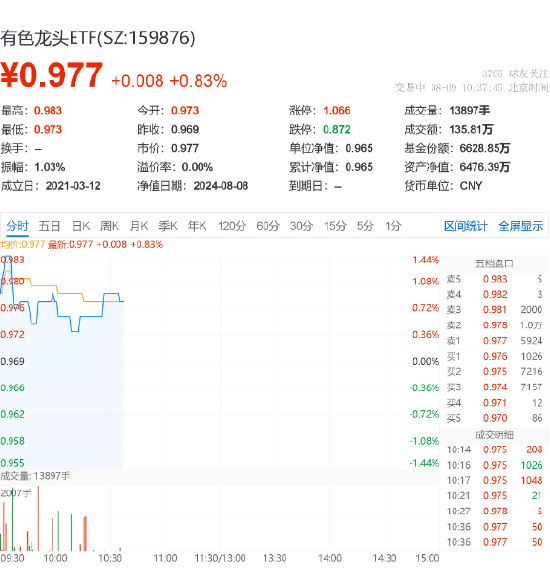Click the 10:14 trade detail row
Image resolution: width=550 pixels, height=585 pixels.
click(x=494, y=450)
